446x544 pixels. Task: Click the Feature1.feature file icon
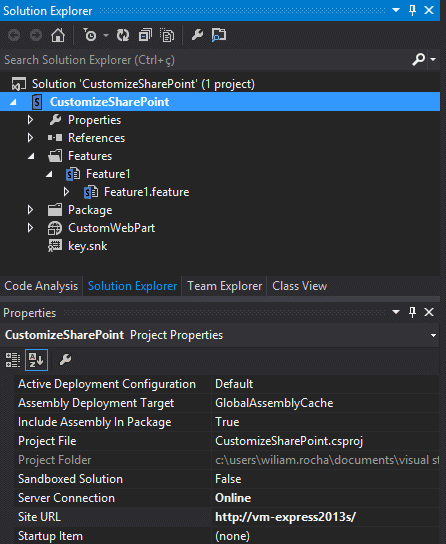coord(91,192)
